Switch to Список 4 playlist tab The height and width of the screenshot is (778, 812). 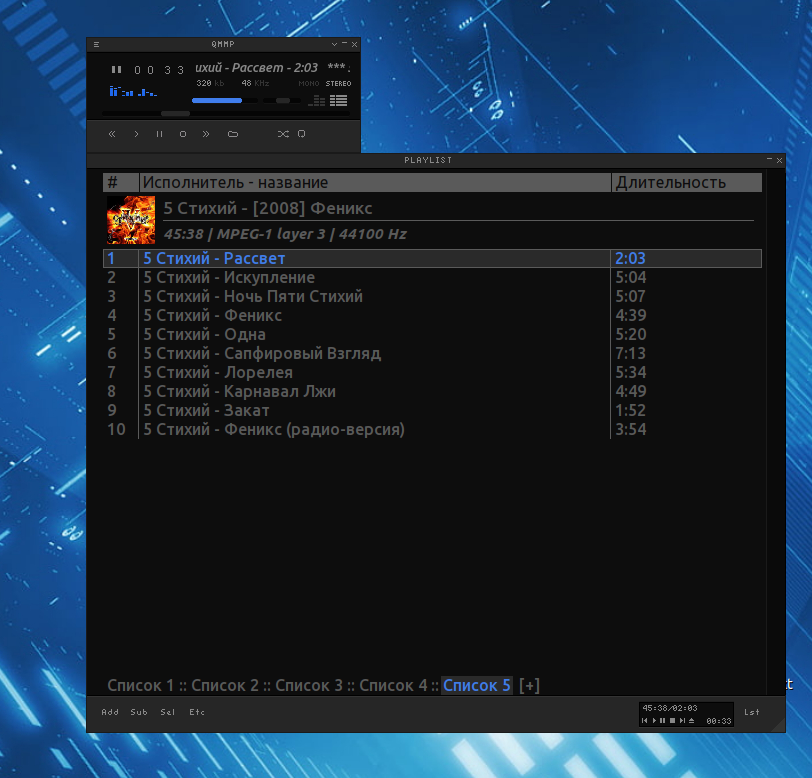pos(393,685)
